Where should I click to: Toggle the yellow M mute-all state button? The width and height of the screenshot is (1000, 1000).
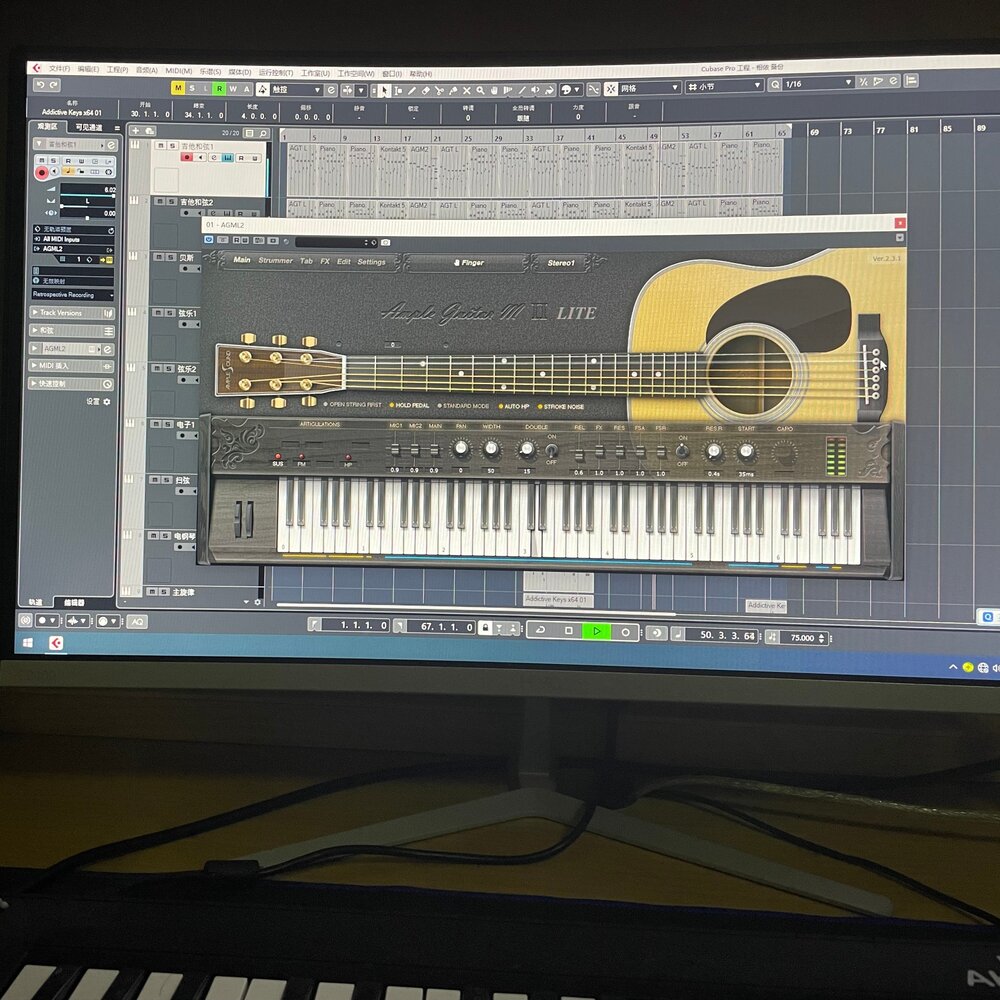(178, 88)
